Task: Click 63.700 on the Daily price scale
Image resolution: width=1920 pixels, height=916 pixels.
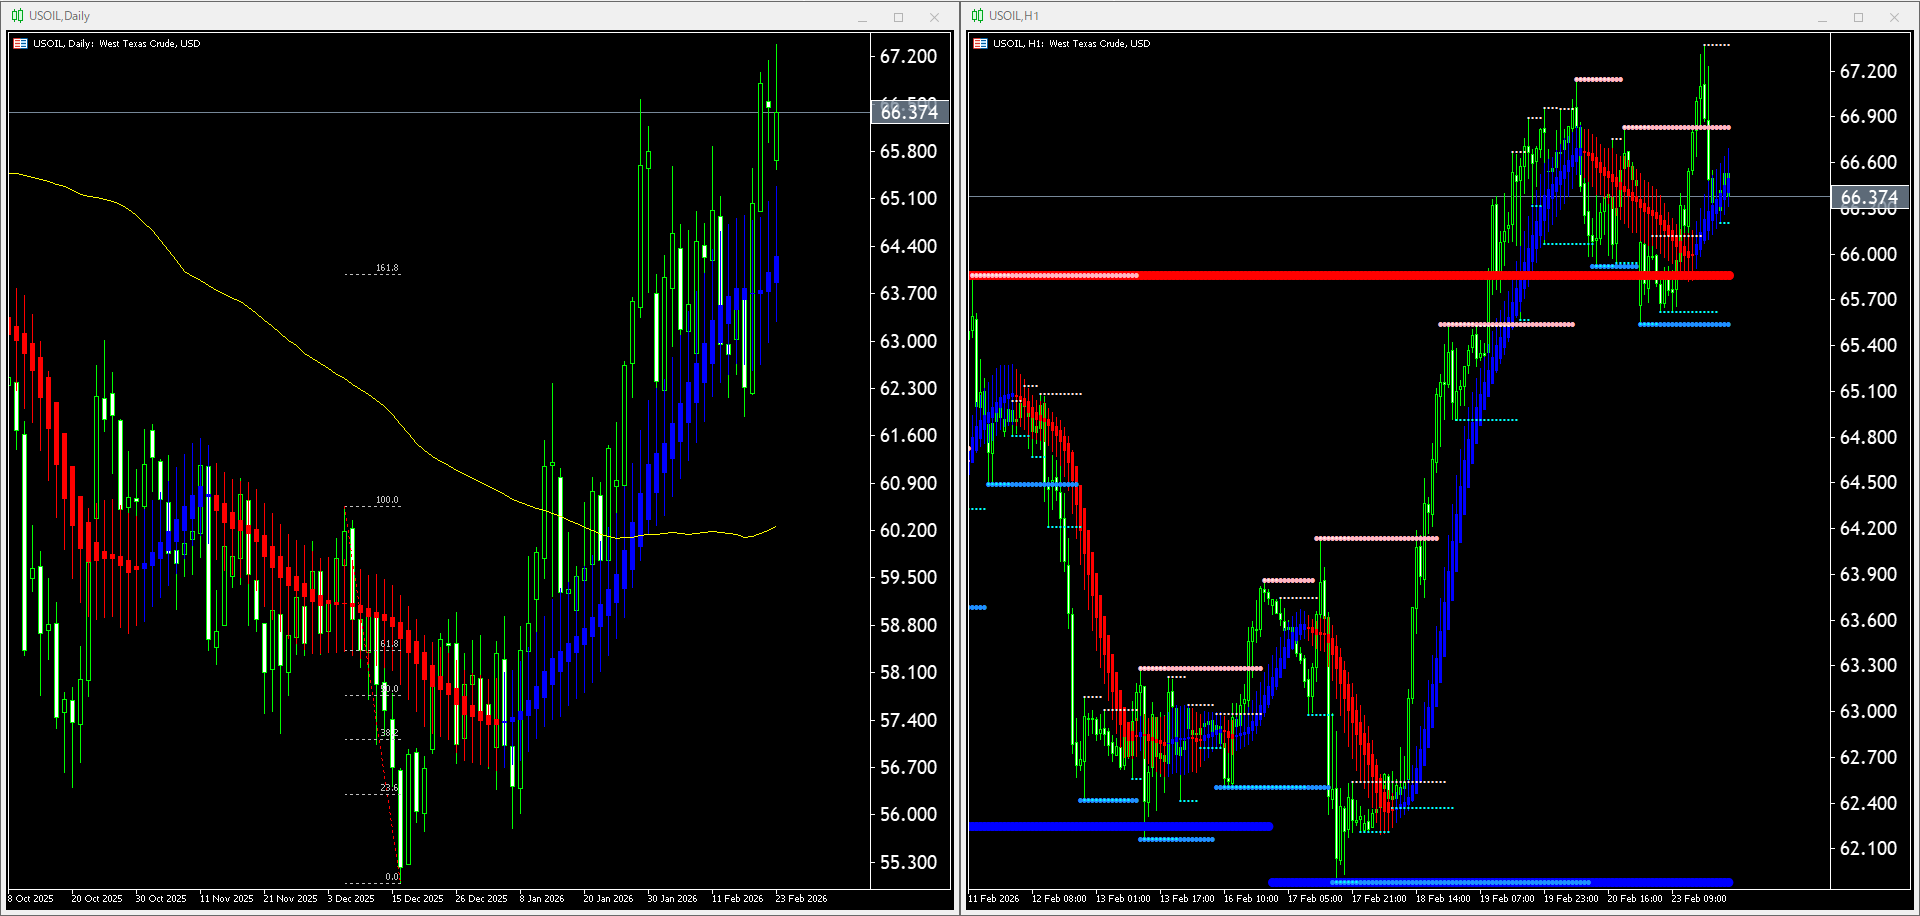Action: [x=908, y=294]
